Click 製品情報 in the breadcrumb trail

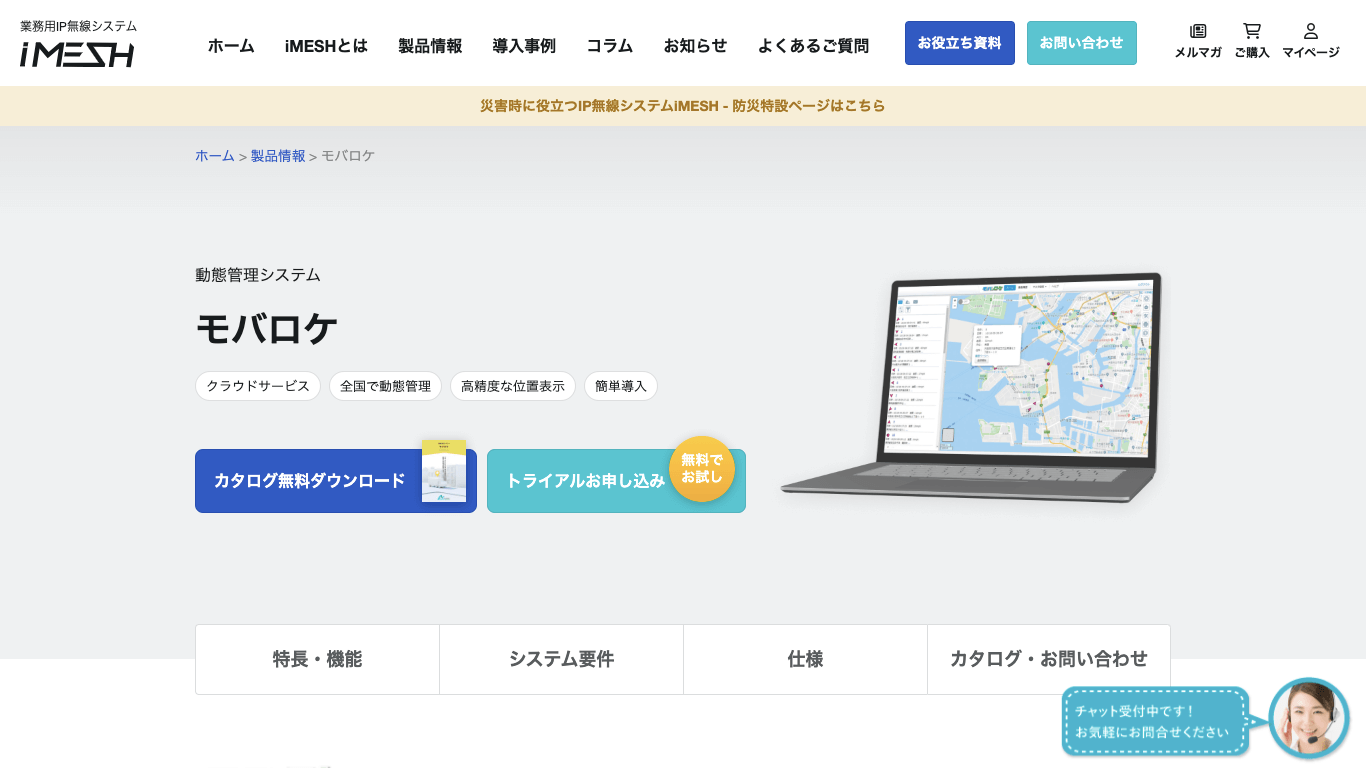275,156
